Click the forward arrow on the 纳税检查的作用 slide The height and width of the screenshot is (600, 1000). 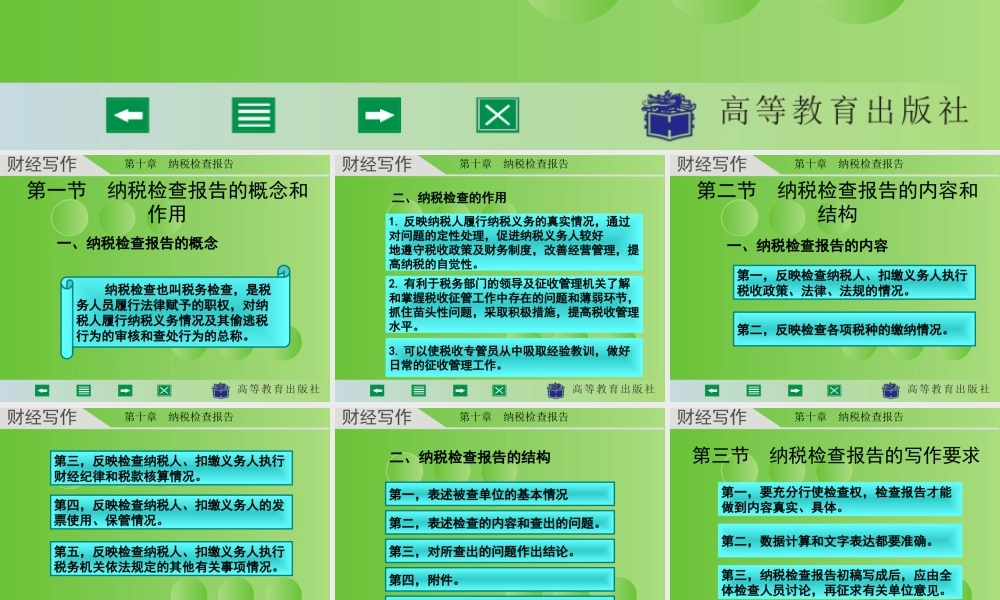(x=460, y=390)
